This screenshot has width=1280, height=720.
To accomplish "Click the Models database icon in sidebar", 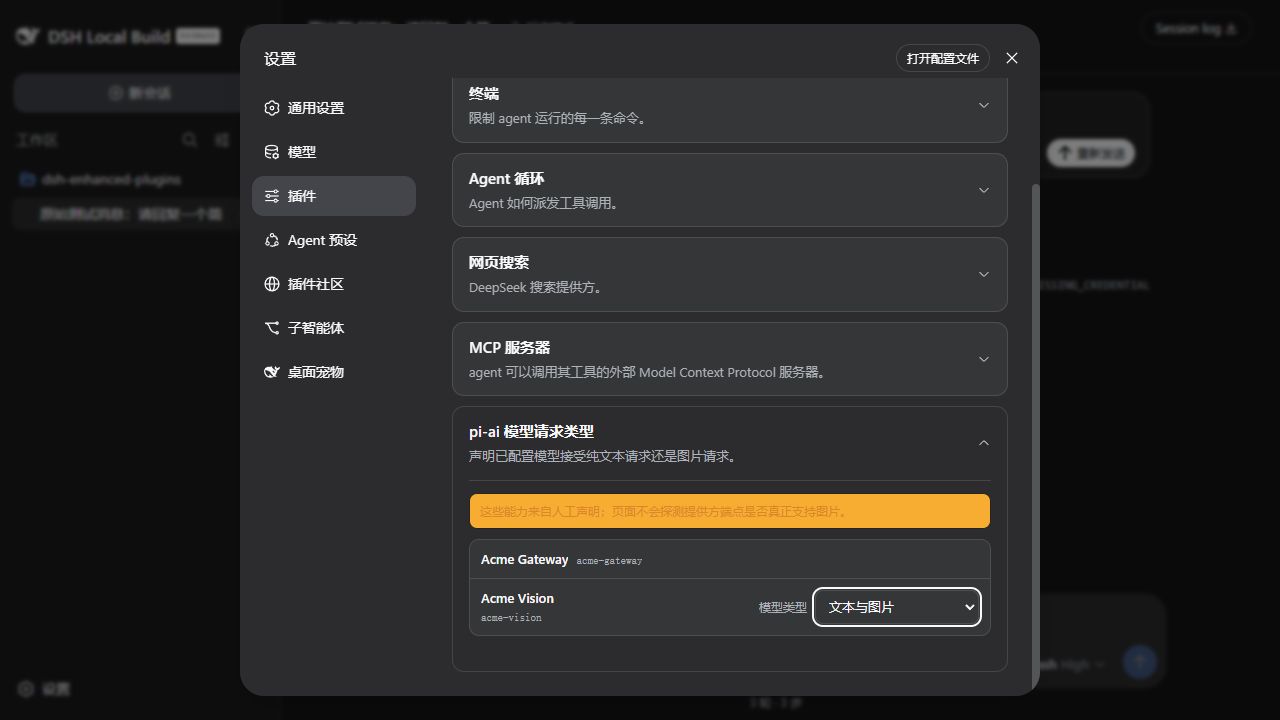I will 272,152.
